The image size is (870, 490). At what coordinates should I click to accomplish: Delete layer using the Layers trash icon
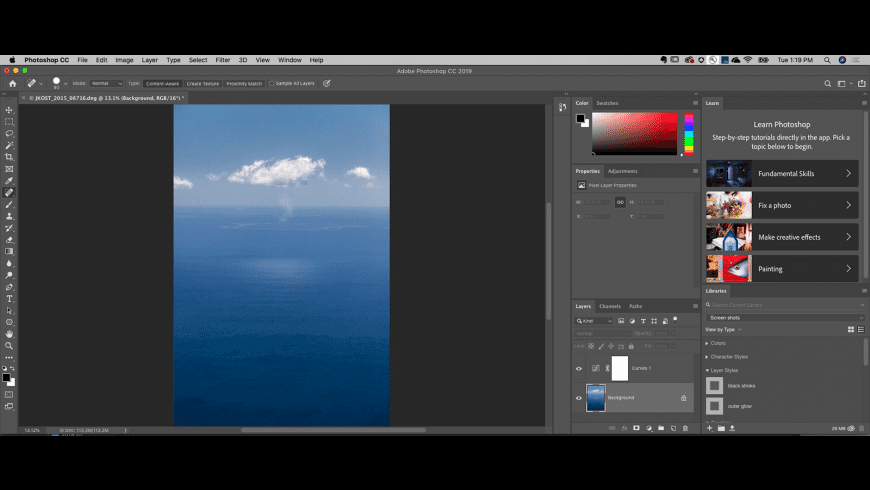coord(685,428)
